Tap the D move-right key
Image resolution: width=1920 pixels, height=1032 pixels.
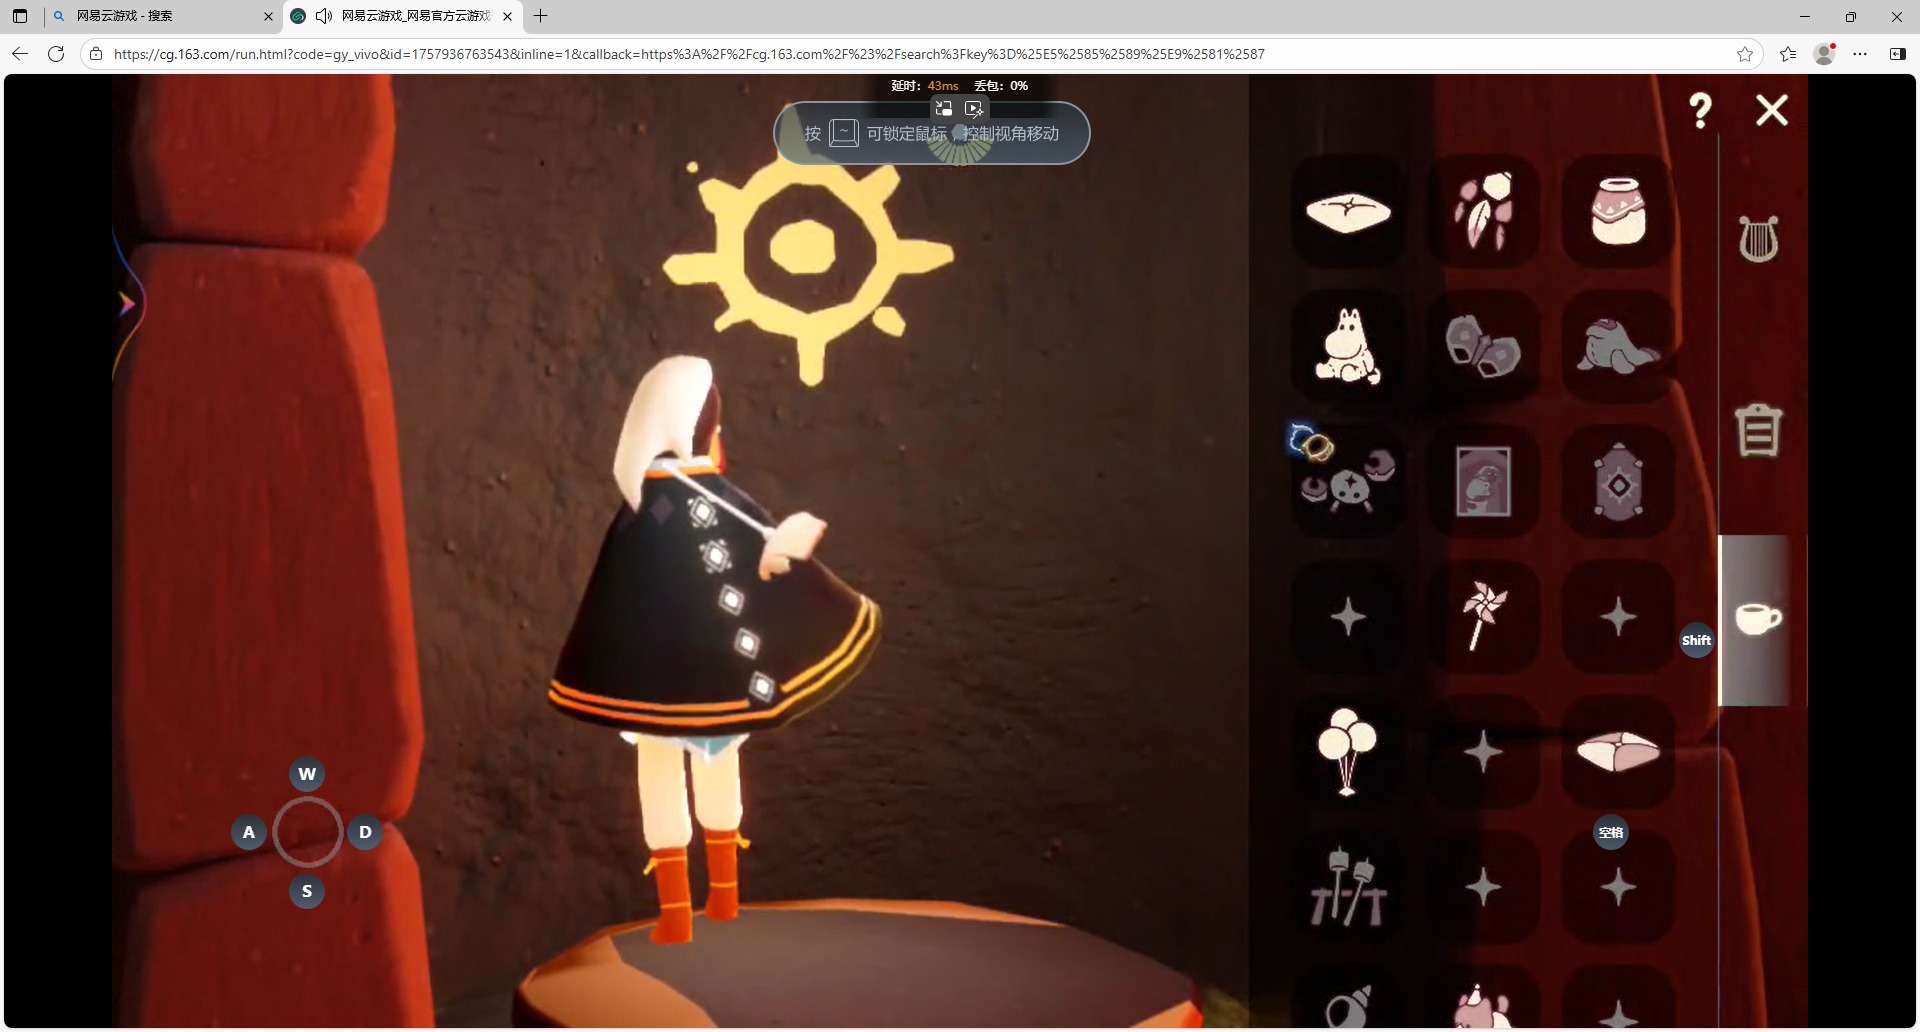click(x=365, y=832)
